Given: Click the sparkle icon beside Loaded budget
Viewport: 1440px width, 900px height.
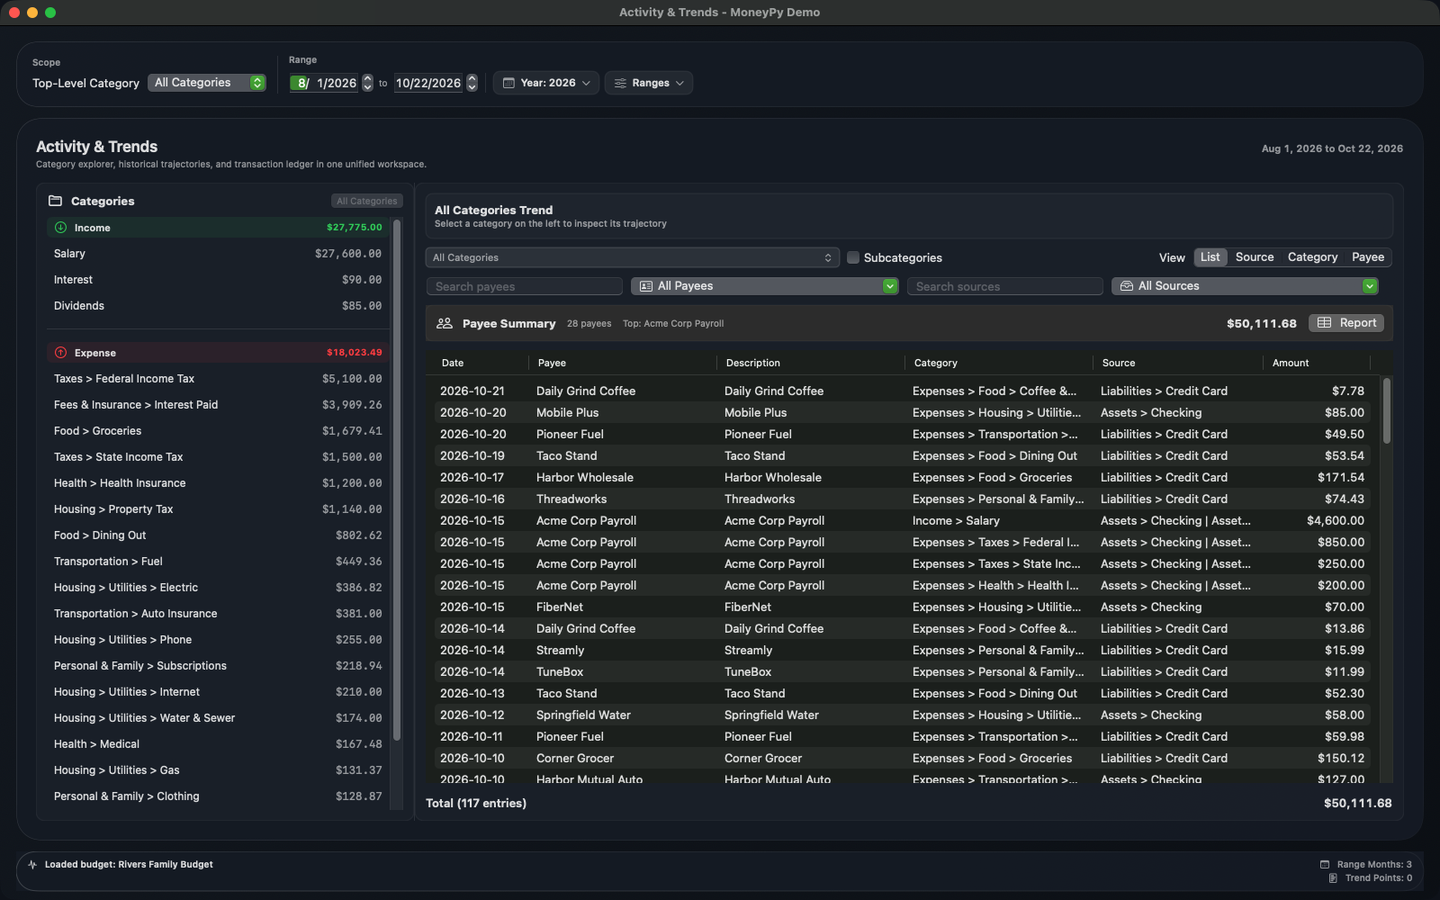Looking at the screenshot, I should [33, 864].
